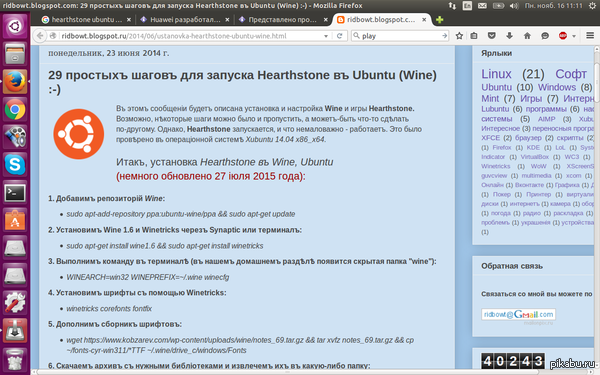Open the system power cog menu
This screenshot has height=375, width=600.
[x=592, y=5]
